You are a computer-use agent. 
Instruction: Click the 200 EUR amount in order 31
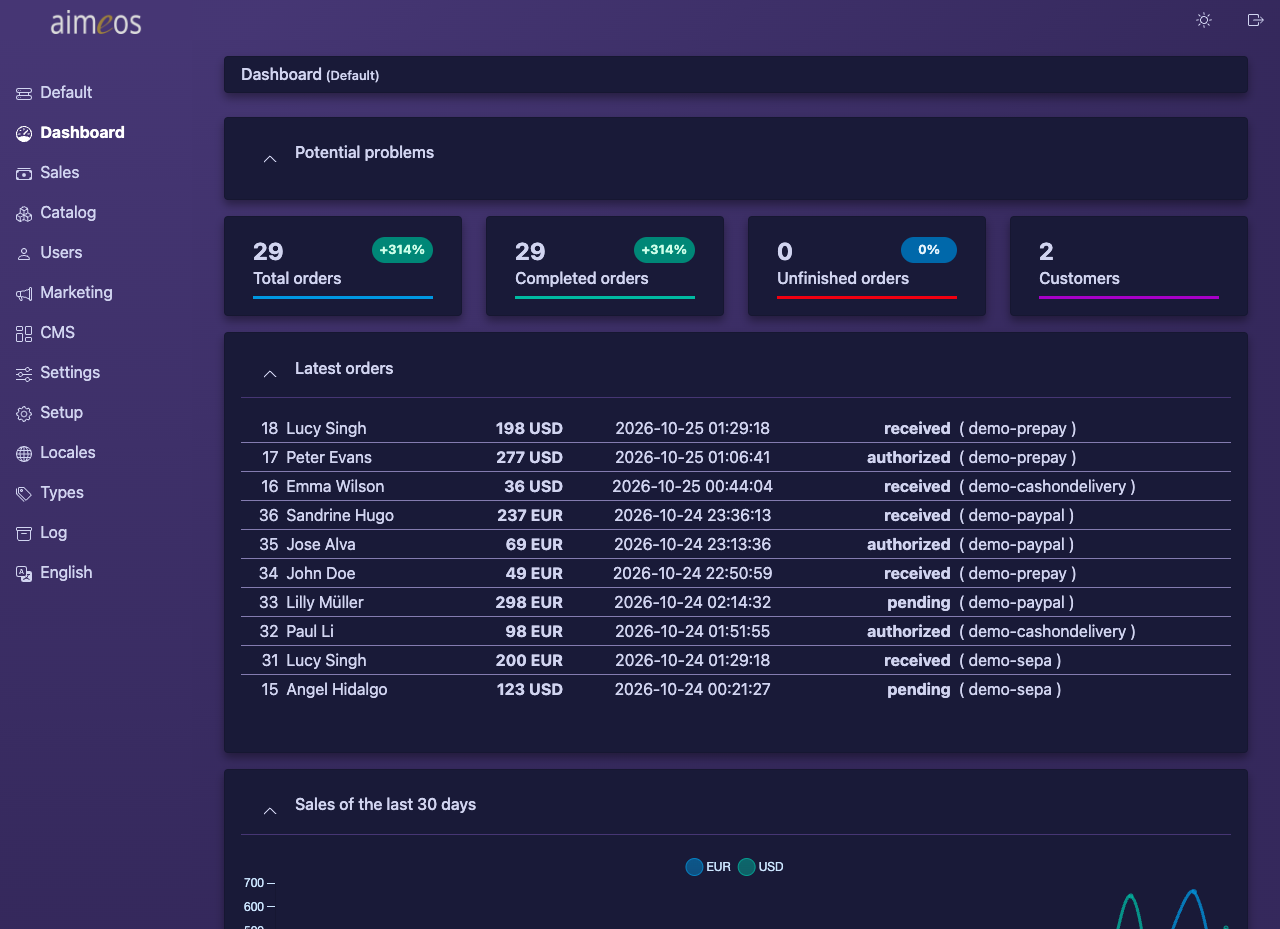pos(529,660)
